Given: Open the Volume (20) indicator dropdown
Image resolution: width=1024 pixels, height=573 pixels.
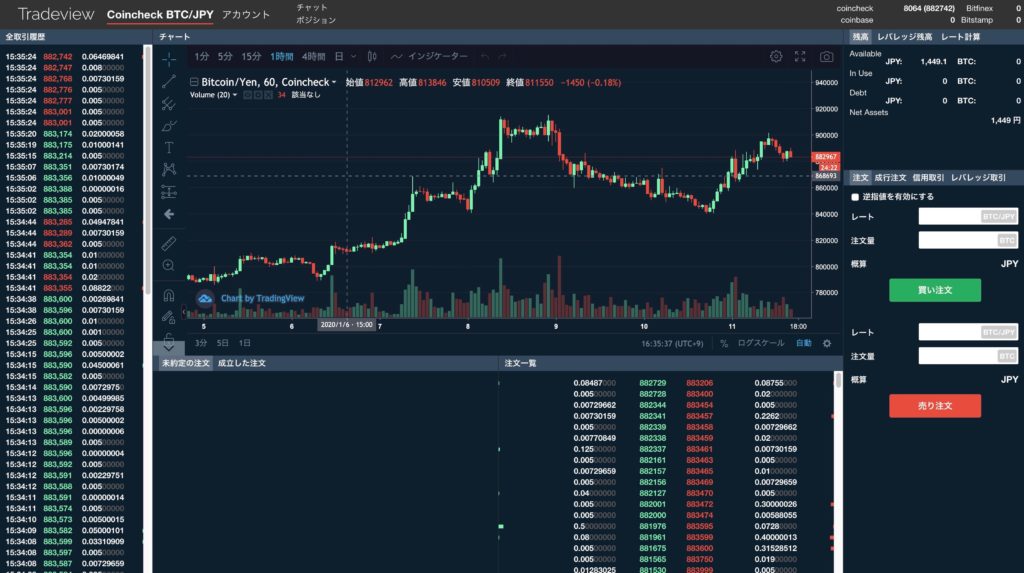Looking at the screenshot, I should point(236,95).
